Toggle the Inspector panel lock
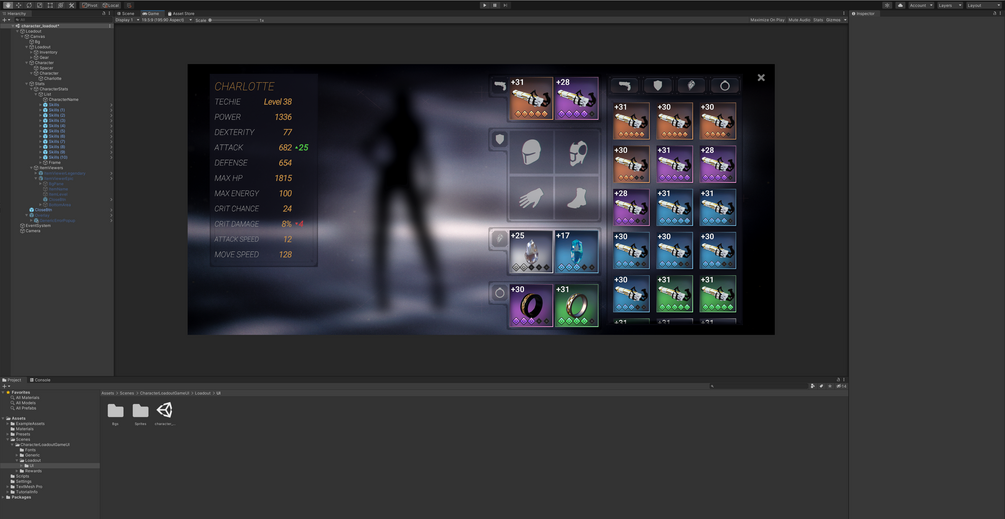The image size is (1005, 519). (994, 13)
